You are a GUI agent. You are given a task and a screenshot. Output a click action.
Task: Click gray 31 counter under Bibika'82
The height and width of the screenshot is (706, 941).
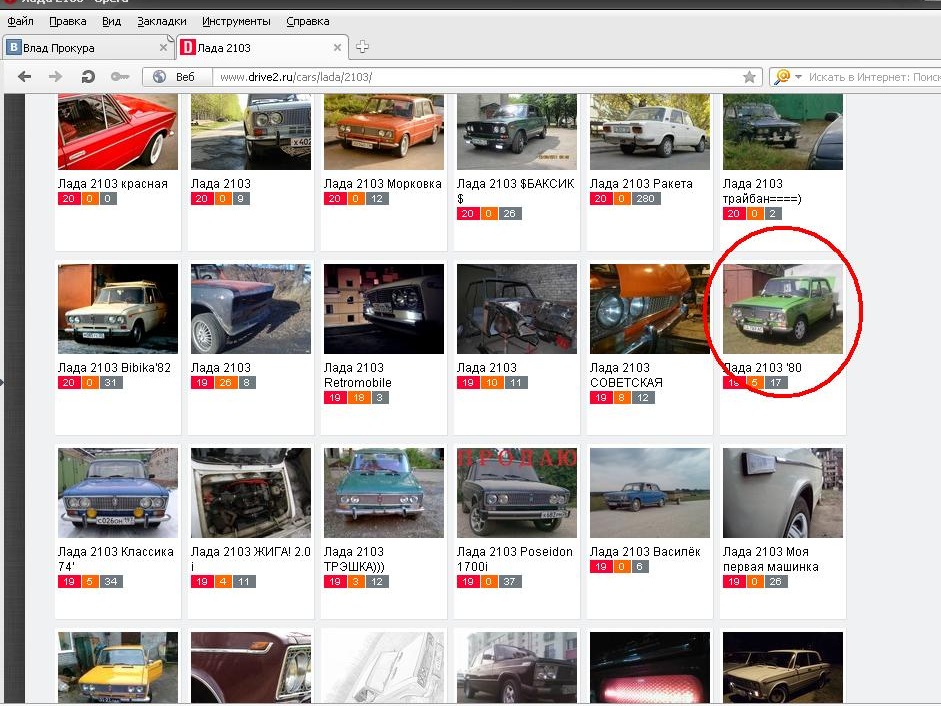click(111, 382)
